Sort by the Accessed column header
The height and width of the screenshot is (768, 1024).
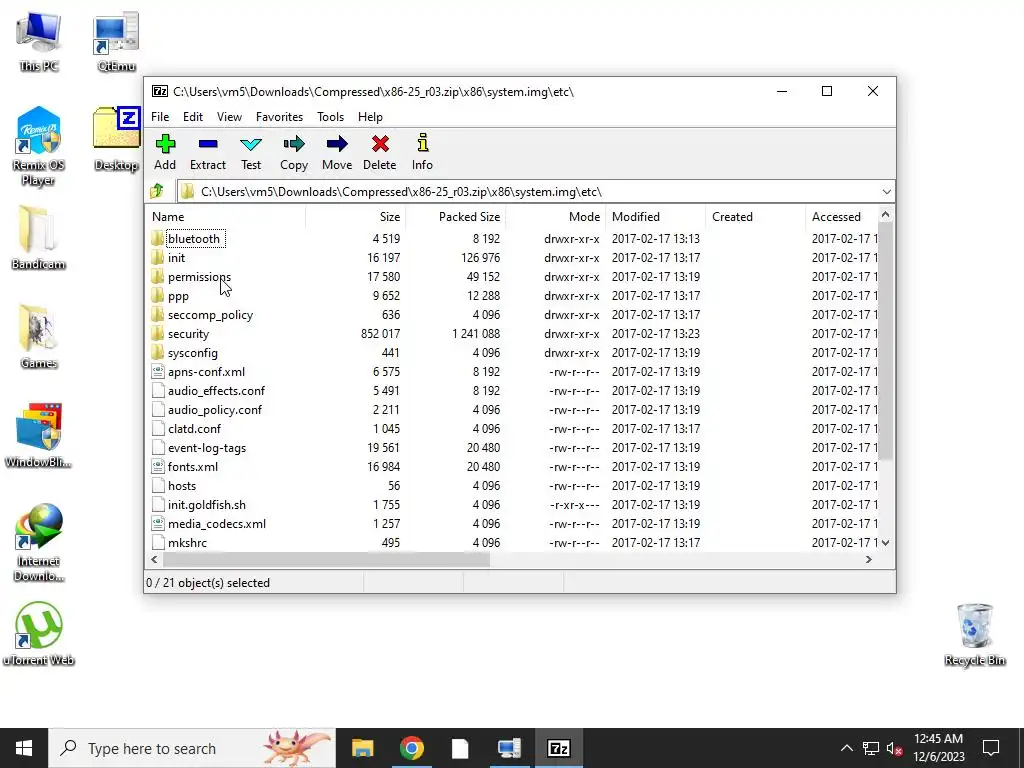842,217
